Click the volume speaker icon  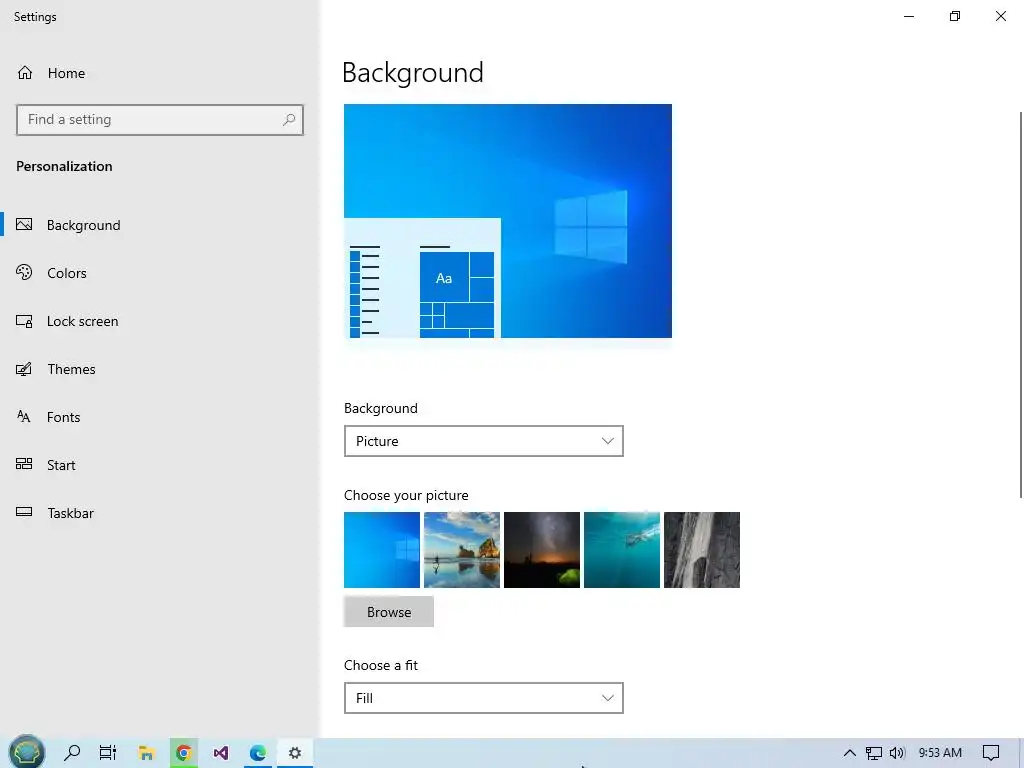click(897, 753)
